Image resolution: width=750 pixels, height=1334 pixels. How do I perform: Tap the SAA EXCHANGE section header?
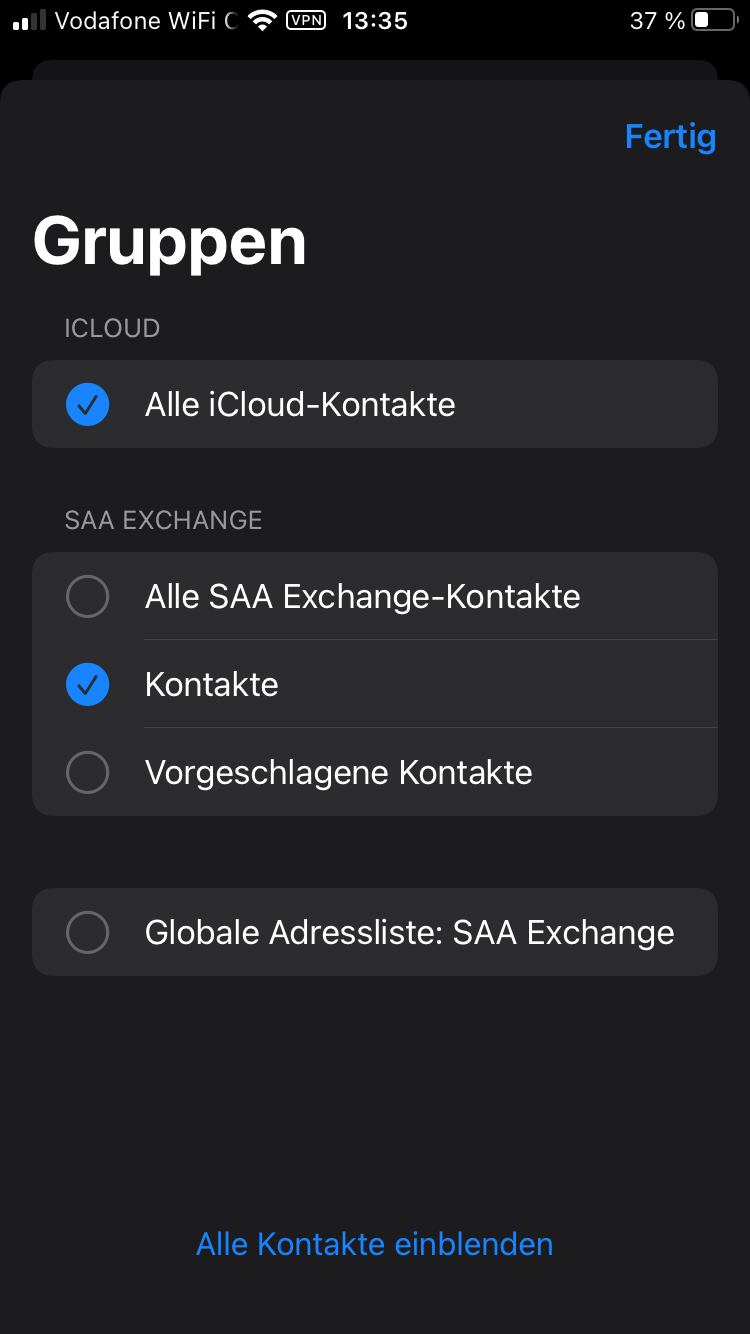point(163,520)
